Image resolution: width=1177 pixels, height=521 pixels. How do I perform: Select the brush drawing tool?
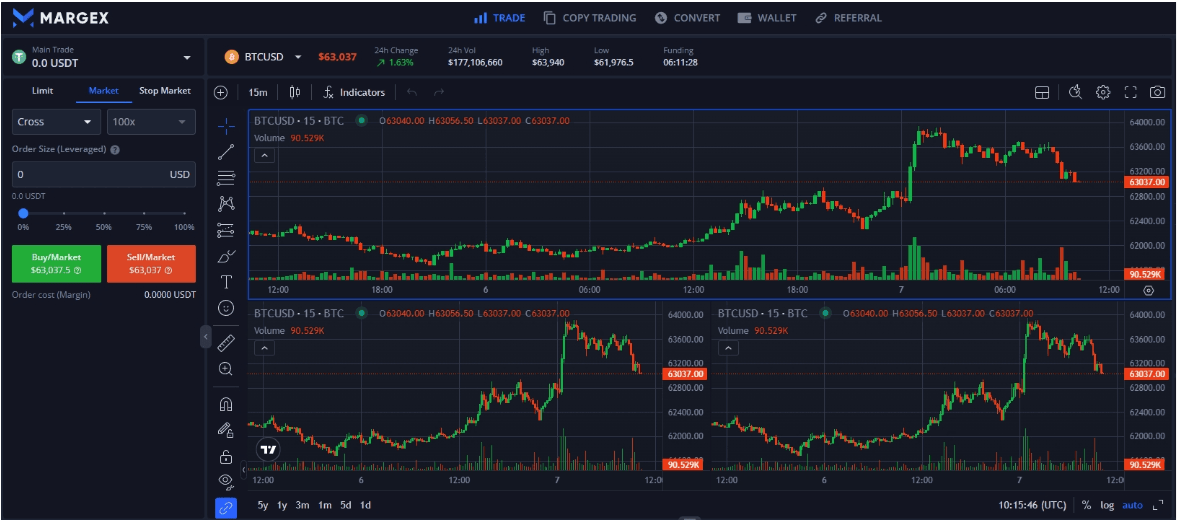pyautogui.click(x=226, y=256)
